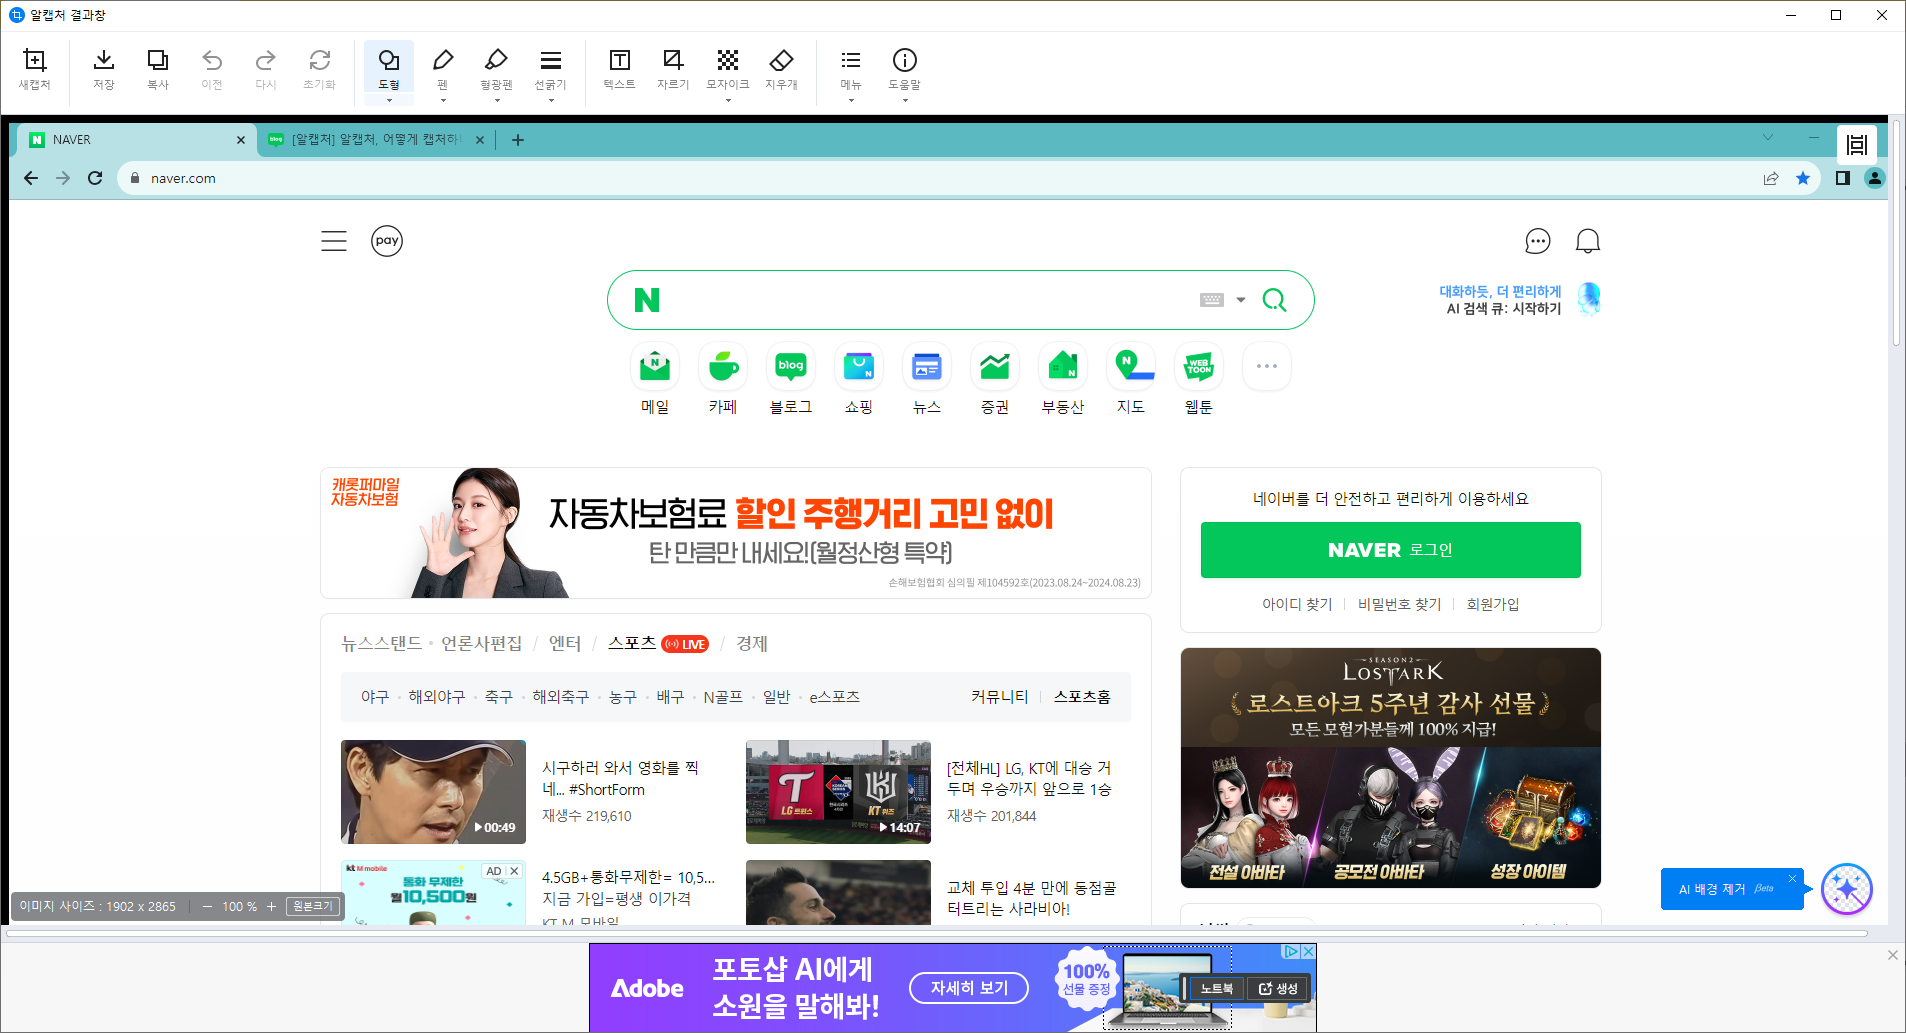The width and height of the screenshot is (1906, 1033).
Task: Toggle the on-screen keyboard in Naver search
Action: point(1211,299)
